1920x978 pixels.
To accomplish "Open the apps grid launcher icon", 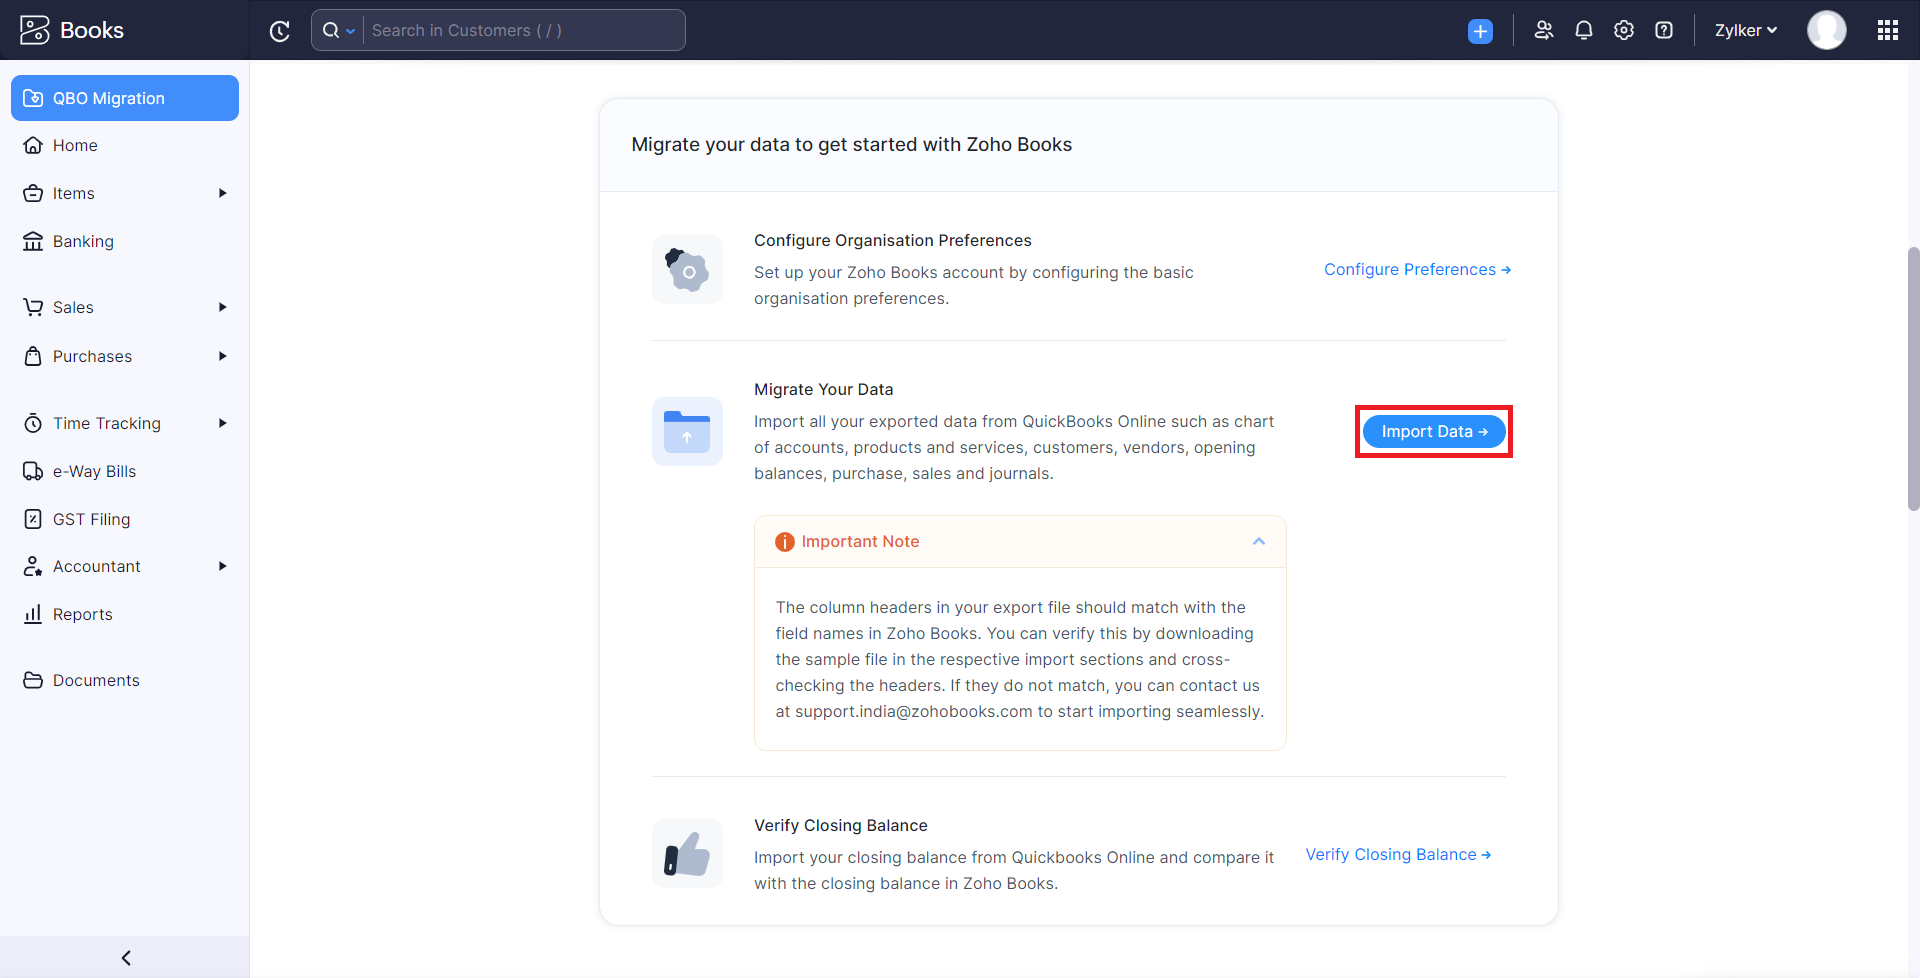I will [x=1888, y=30].
